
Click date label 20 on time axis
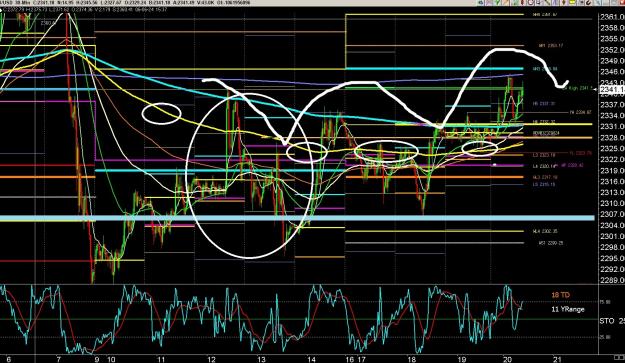[x=508, y=359]
